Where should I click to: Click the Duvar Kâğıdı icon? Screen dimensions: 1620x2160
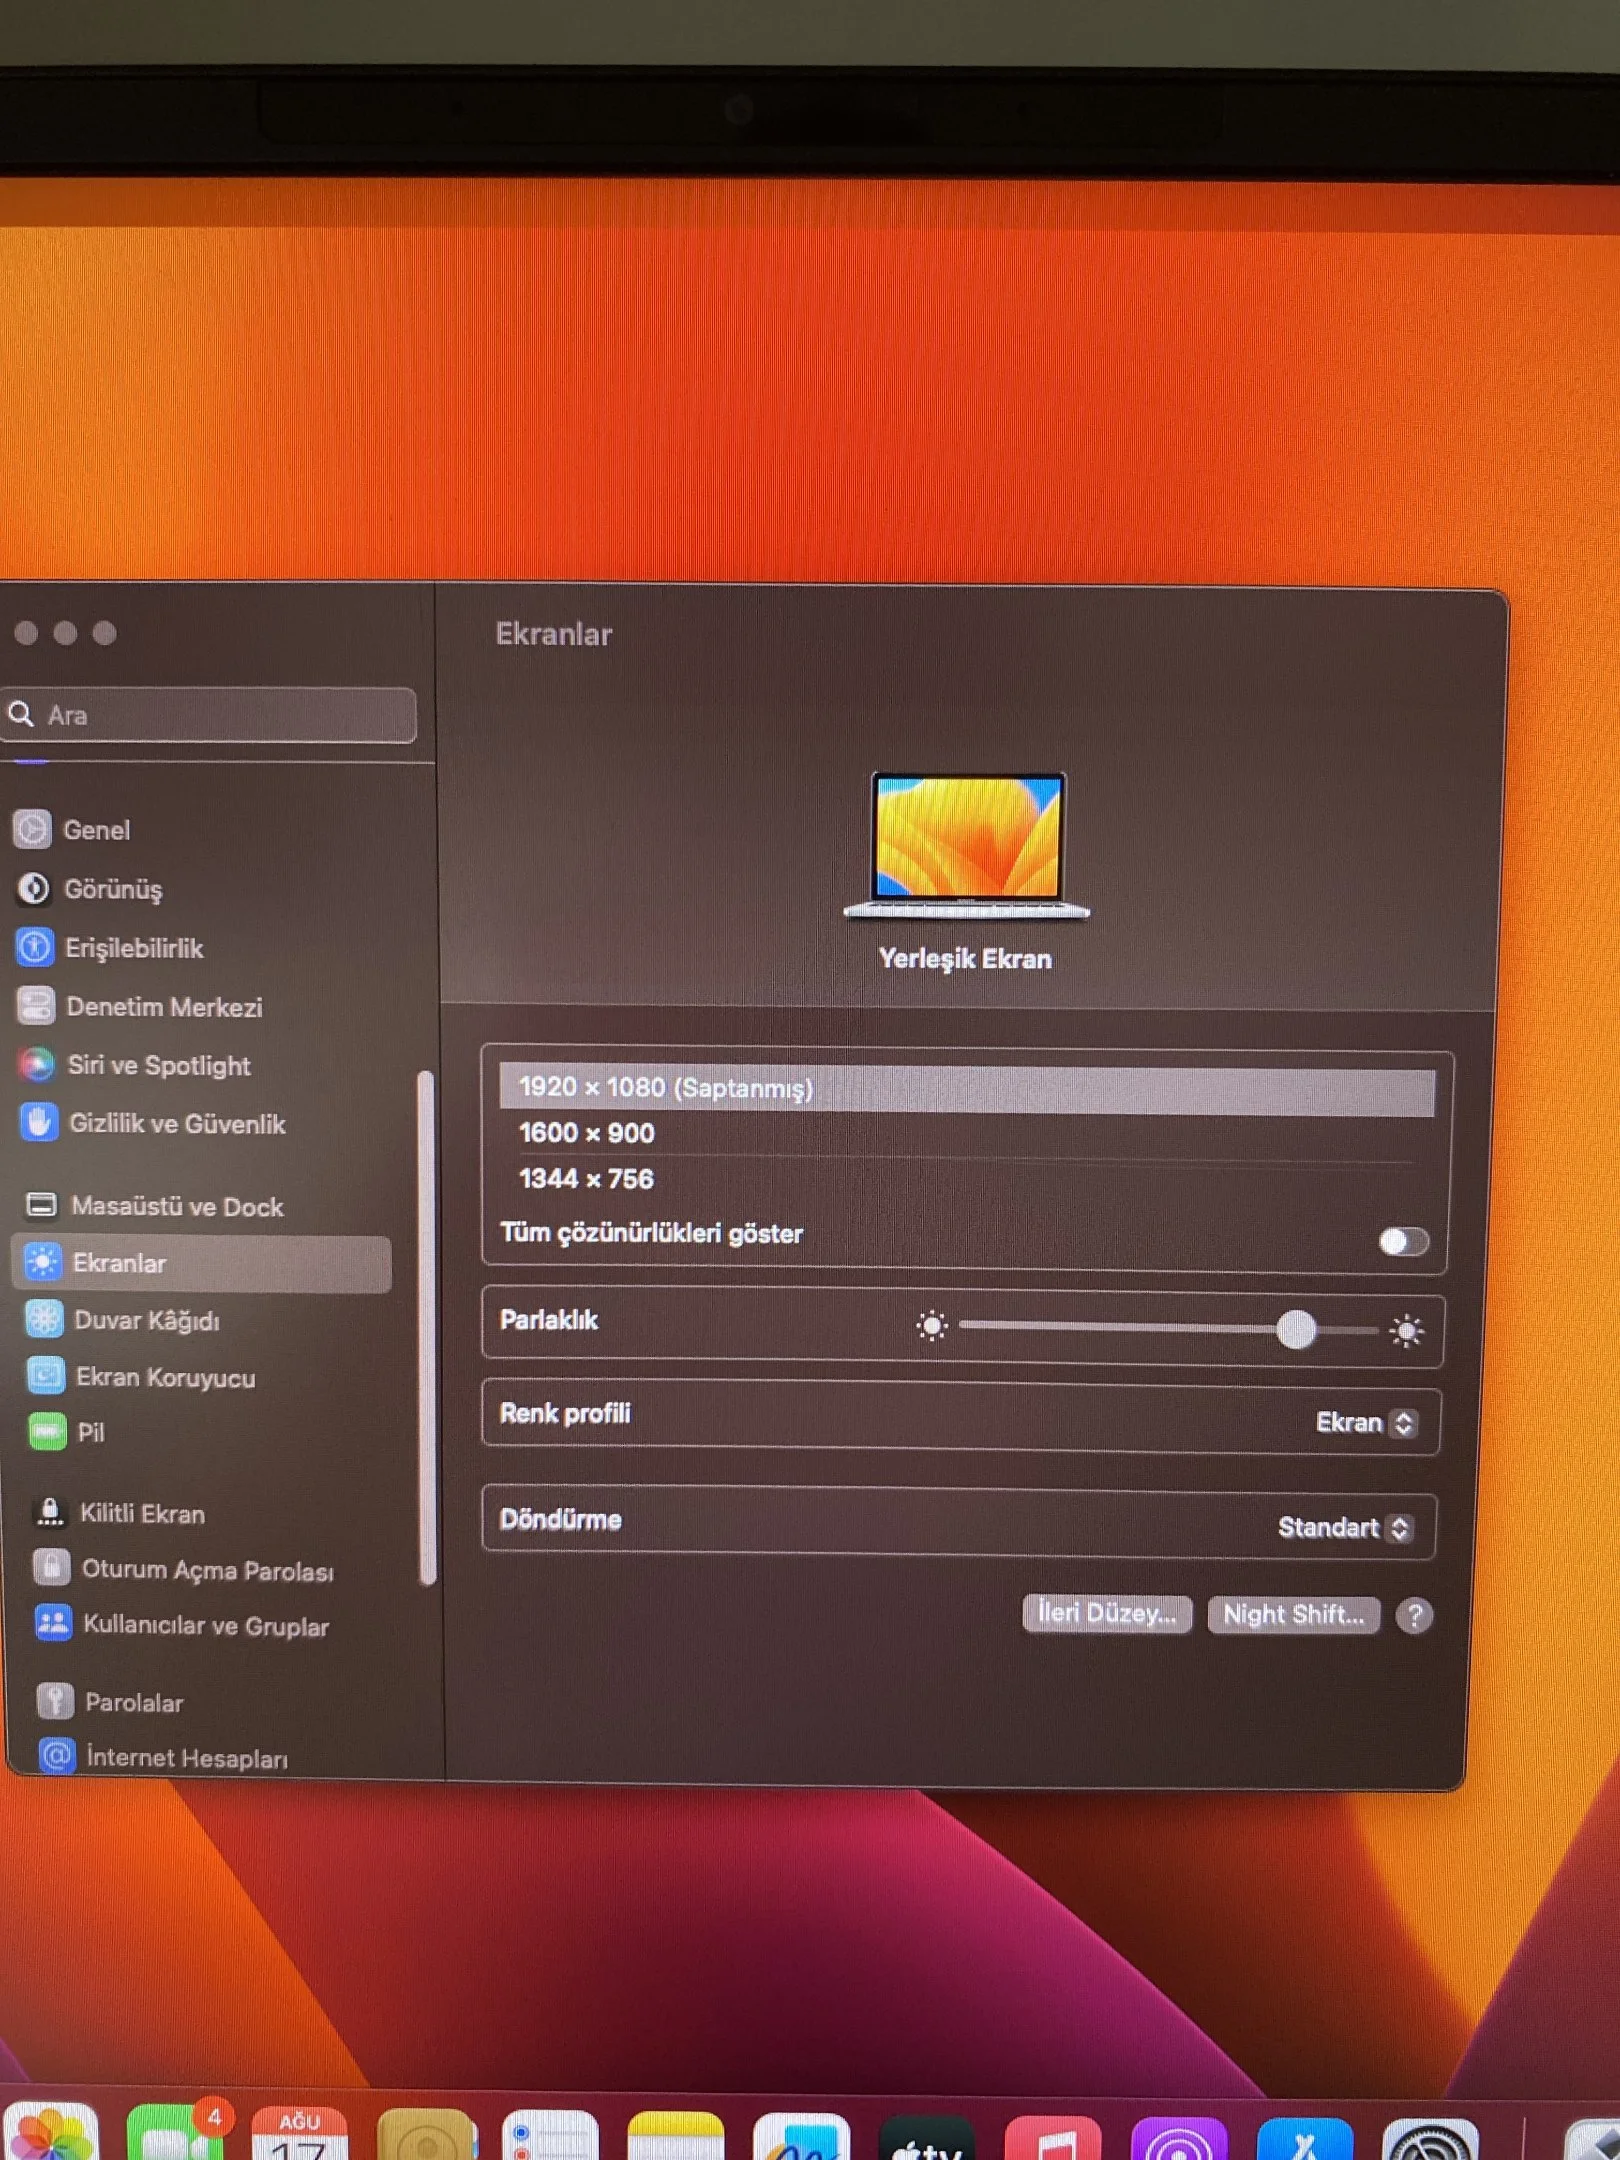(x=44, y=1319)
